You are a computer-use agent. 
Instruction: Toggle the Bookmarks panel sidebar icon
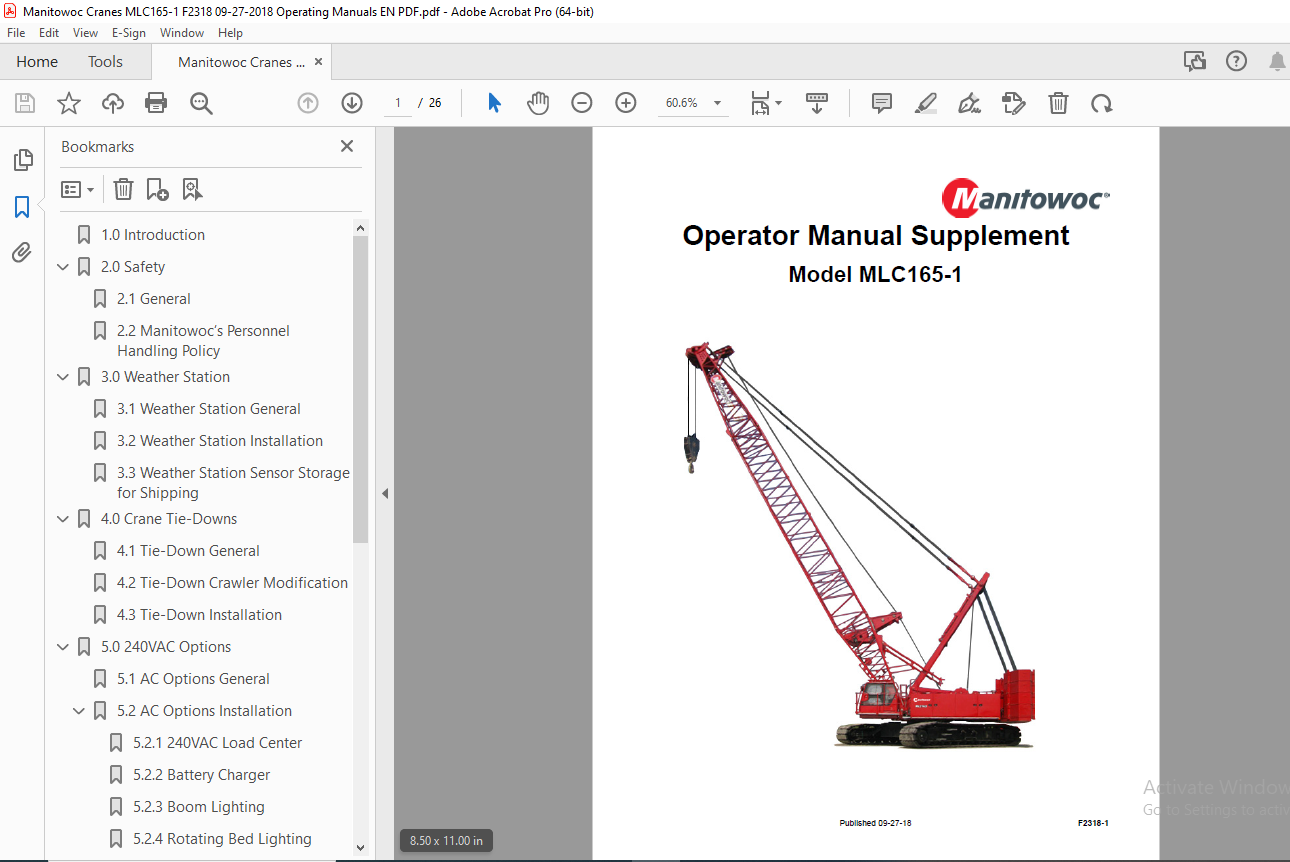(22, 207)
